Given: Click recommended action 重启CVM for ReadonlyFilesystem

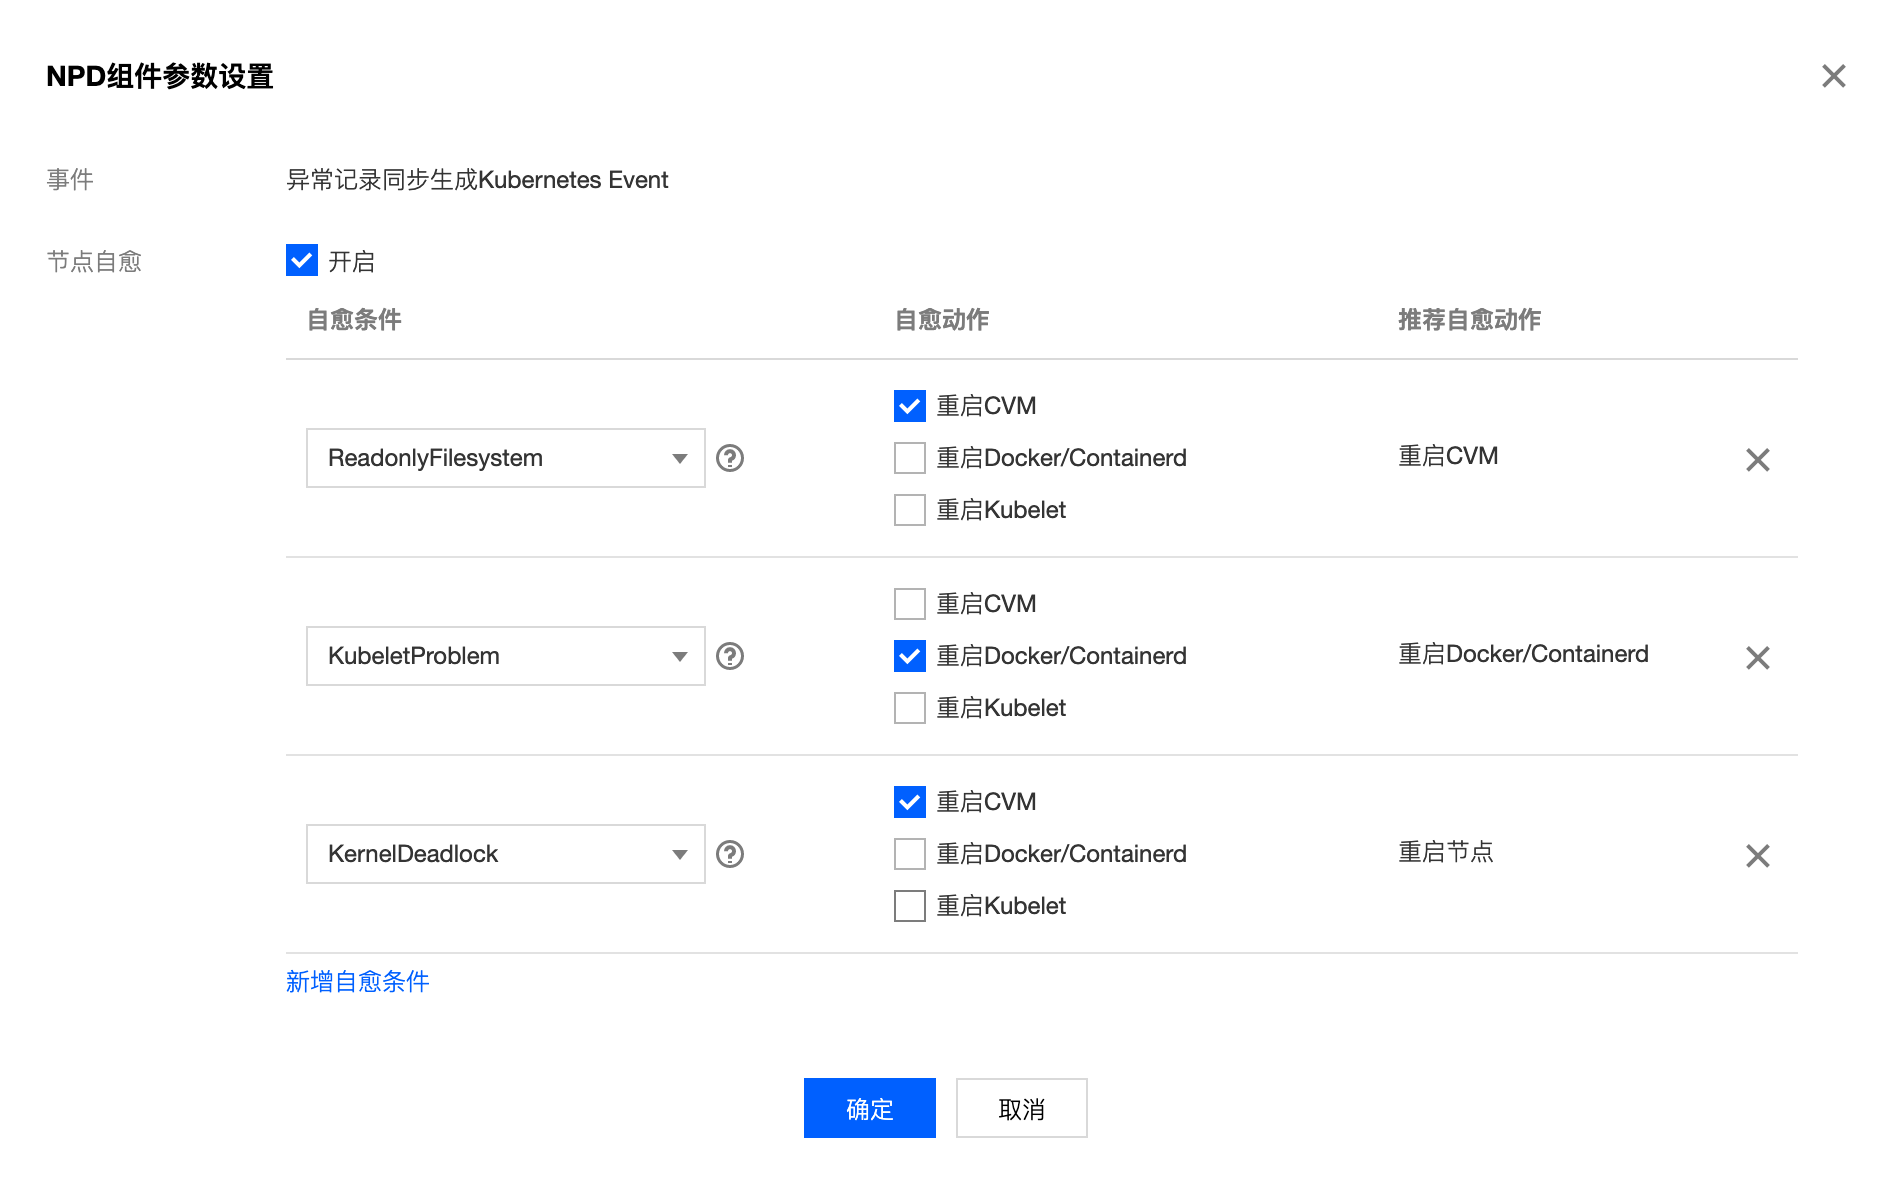Looking at the screenshot, I should (1448, 456).
